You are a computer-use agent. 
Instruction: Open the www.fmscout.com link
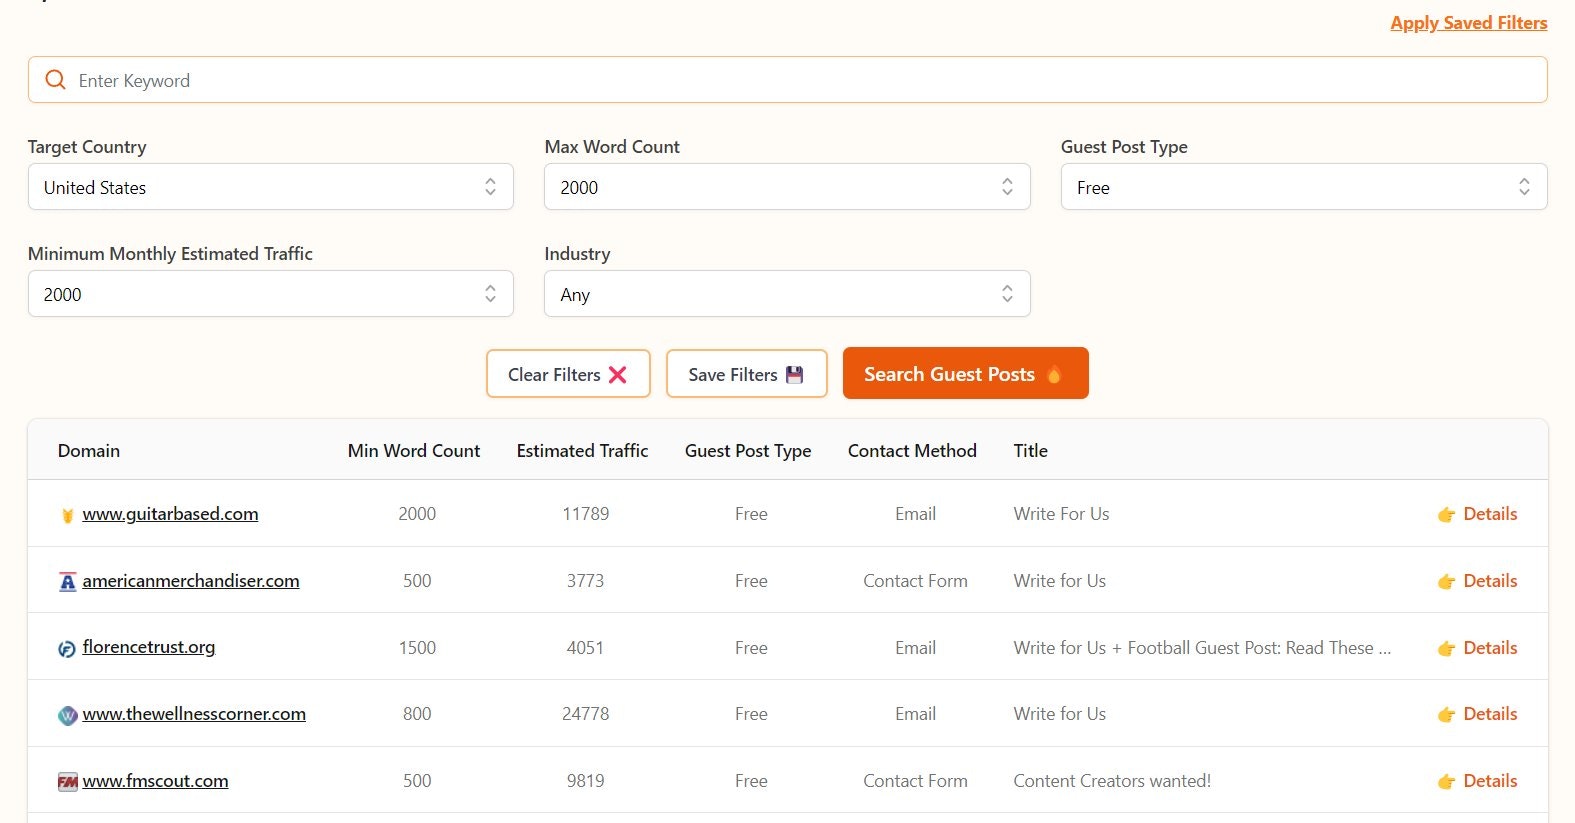click(155, 781)
